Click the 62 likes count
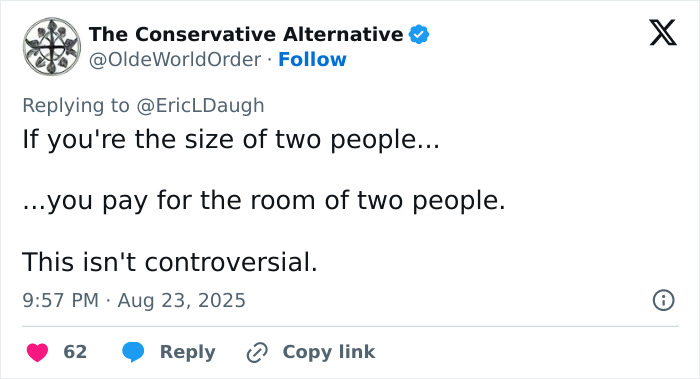 [75, 352]
